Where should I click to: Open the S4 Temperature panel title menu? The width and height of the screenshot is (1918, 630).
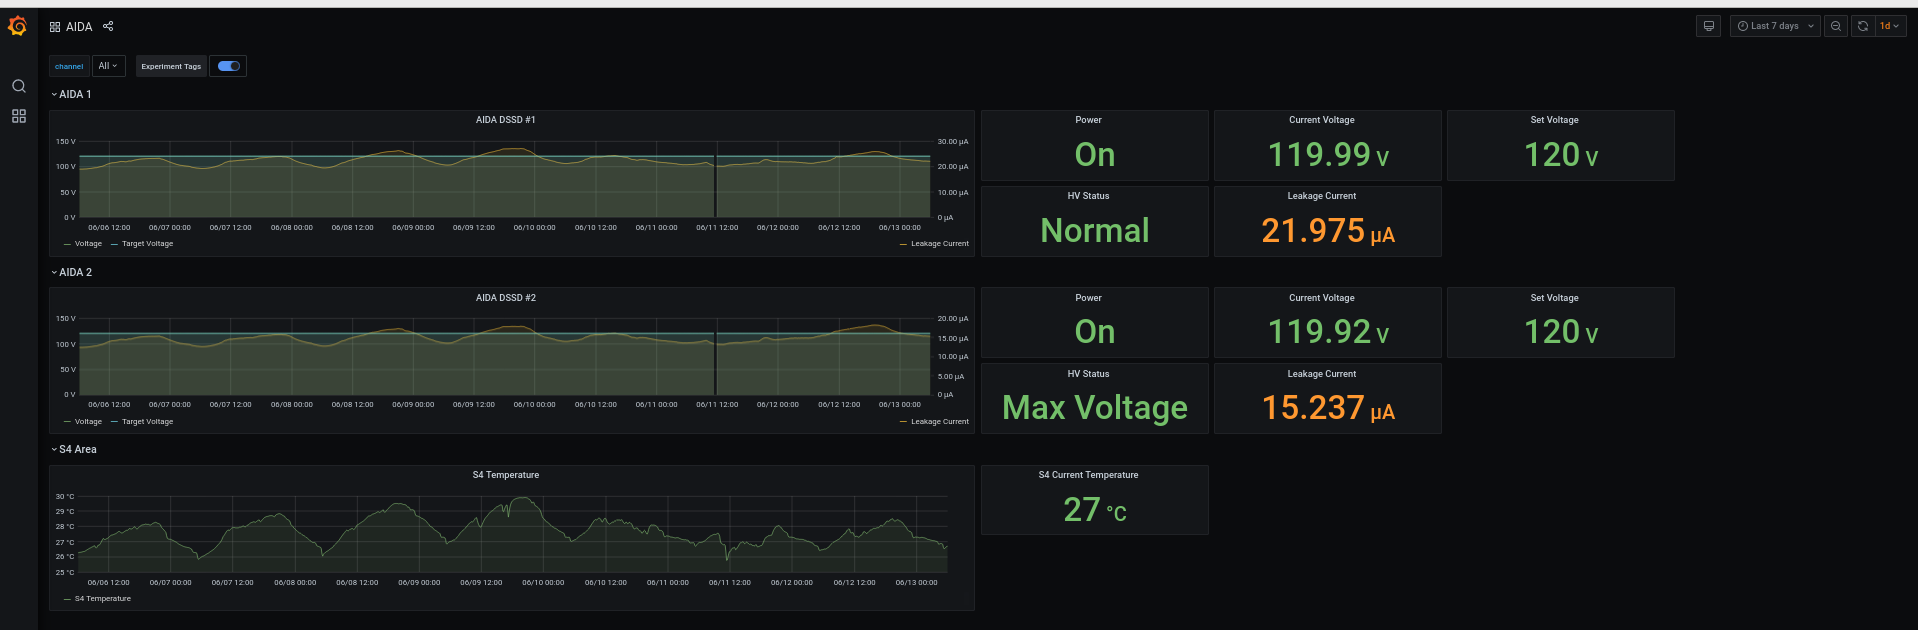505,475
